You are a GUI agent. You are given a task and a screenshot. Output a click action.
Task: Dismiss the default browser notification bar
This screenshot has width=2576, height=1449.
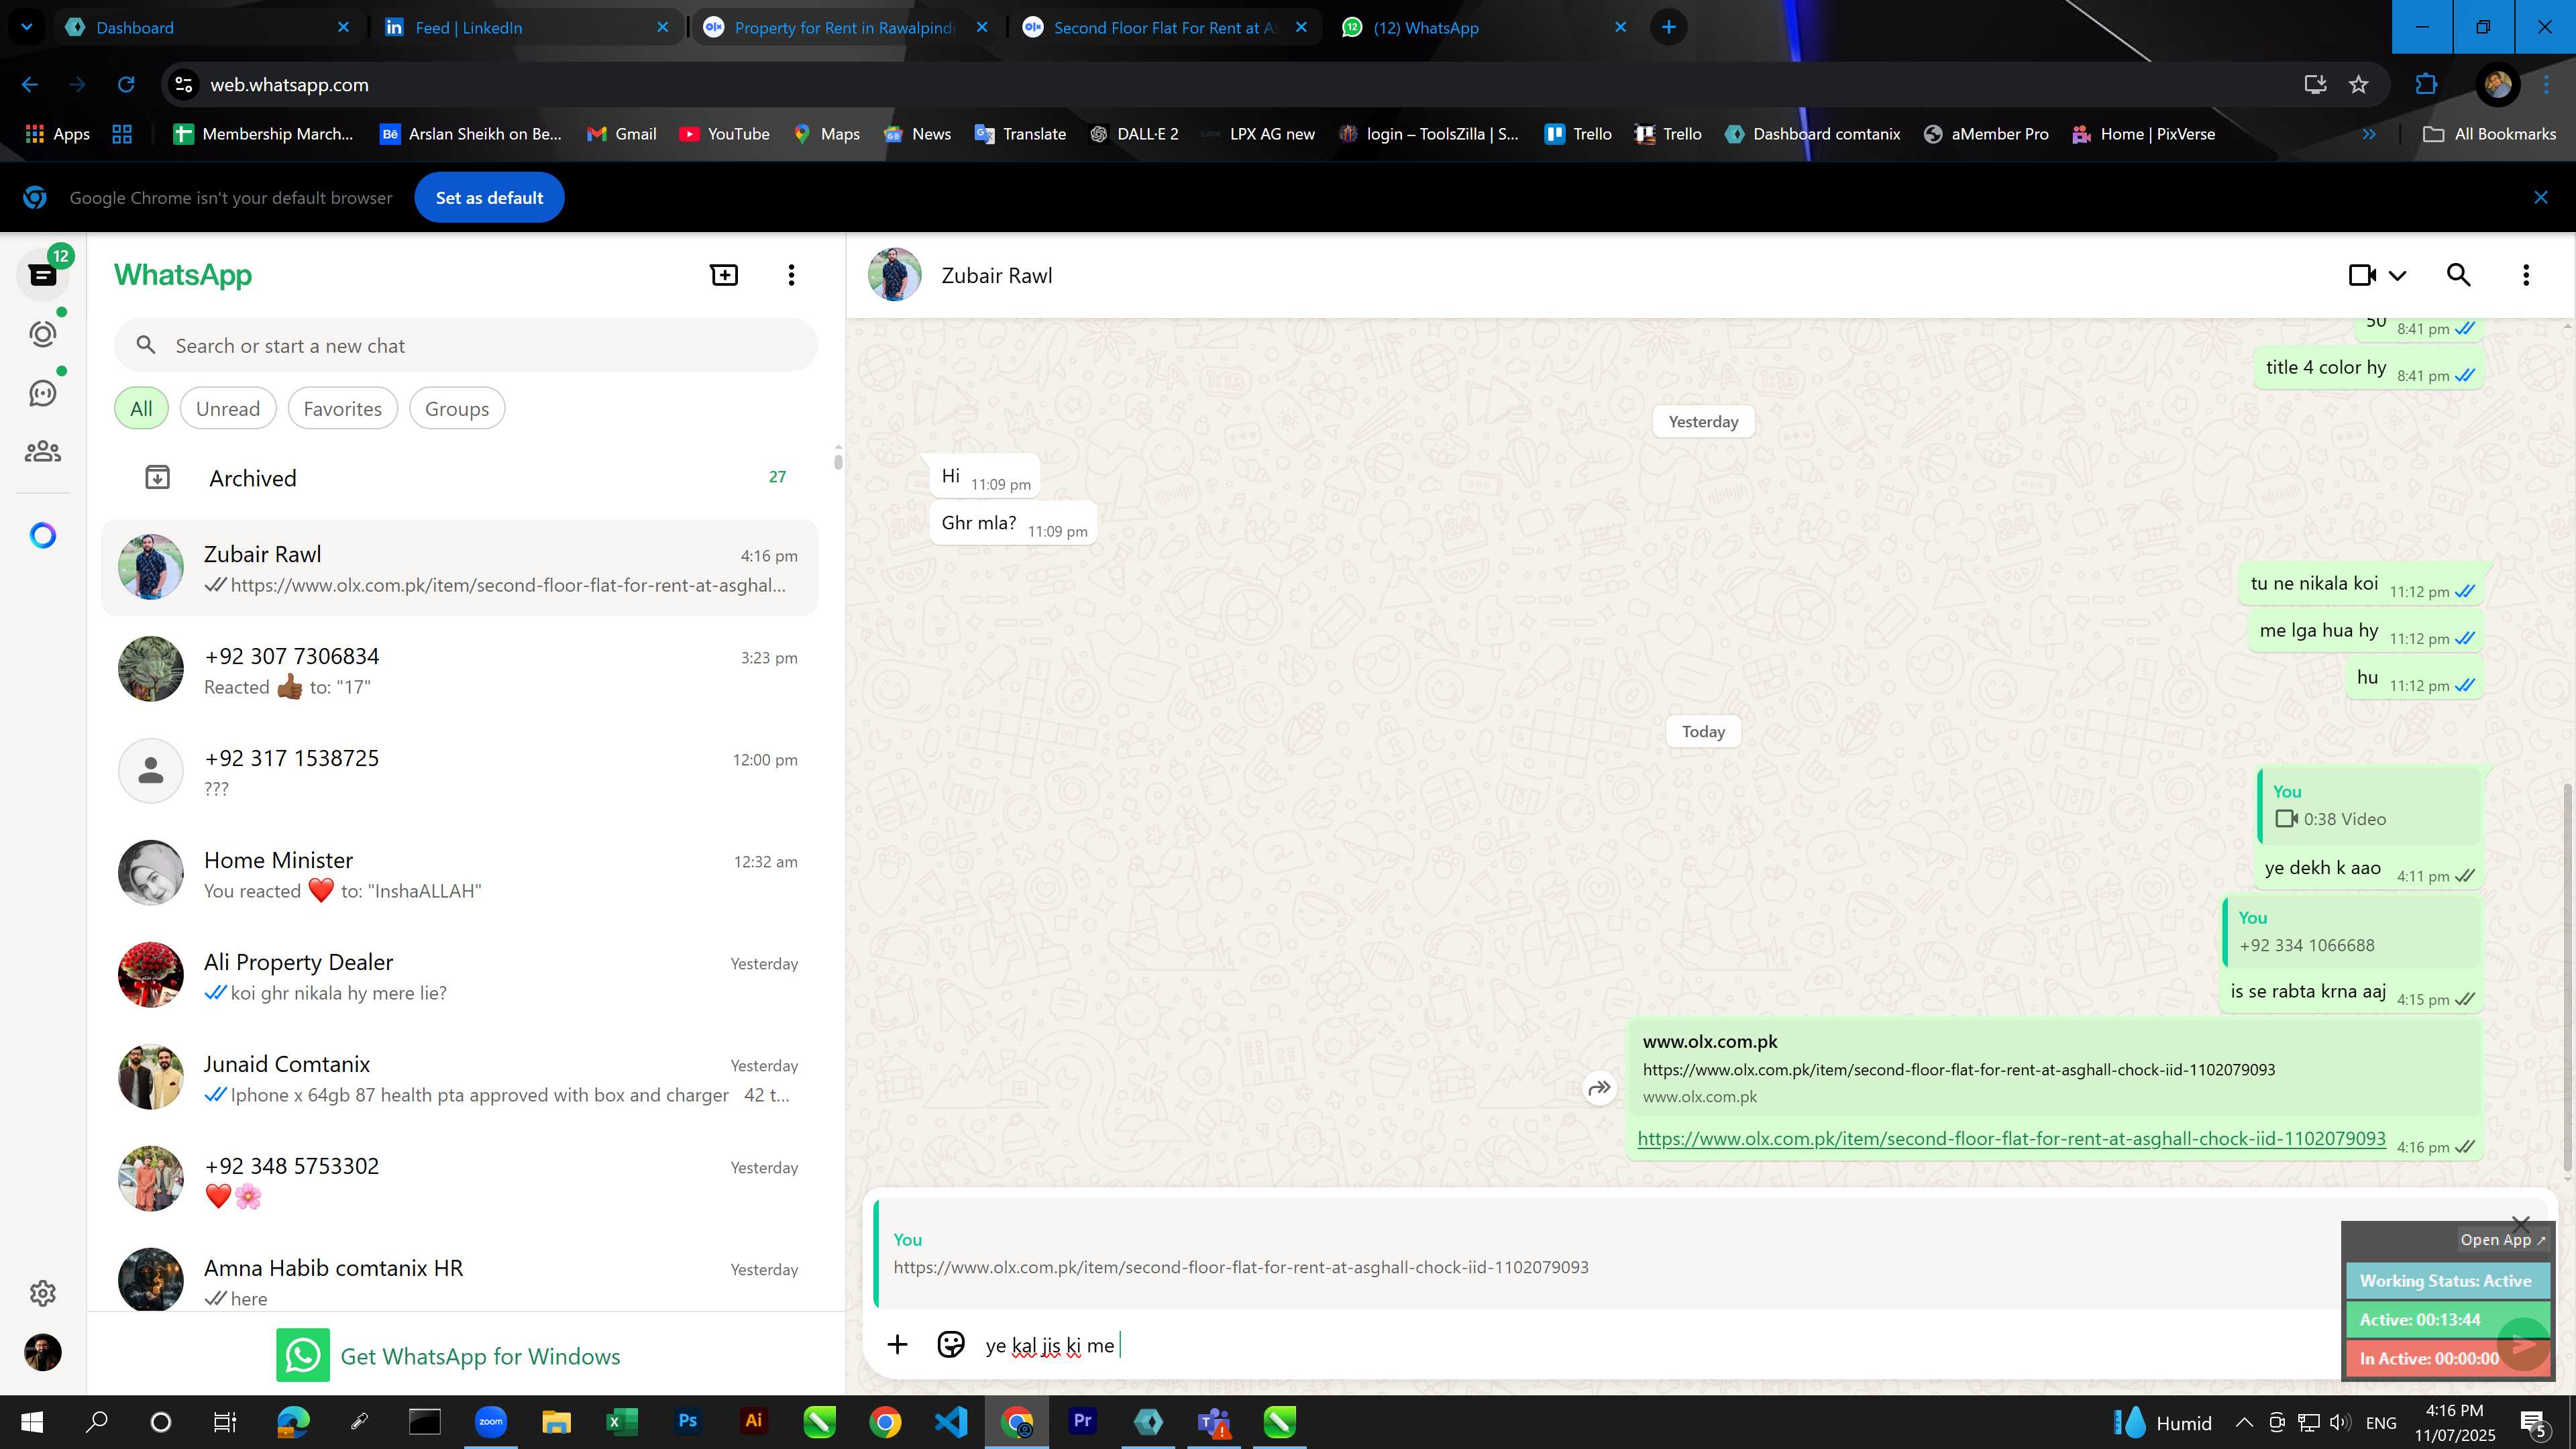[2541, 198]
